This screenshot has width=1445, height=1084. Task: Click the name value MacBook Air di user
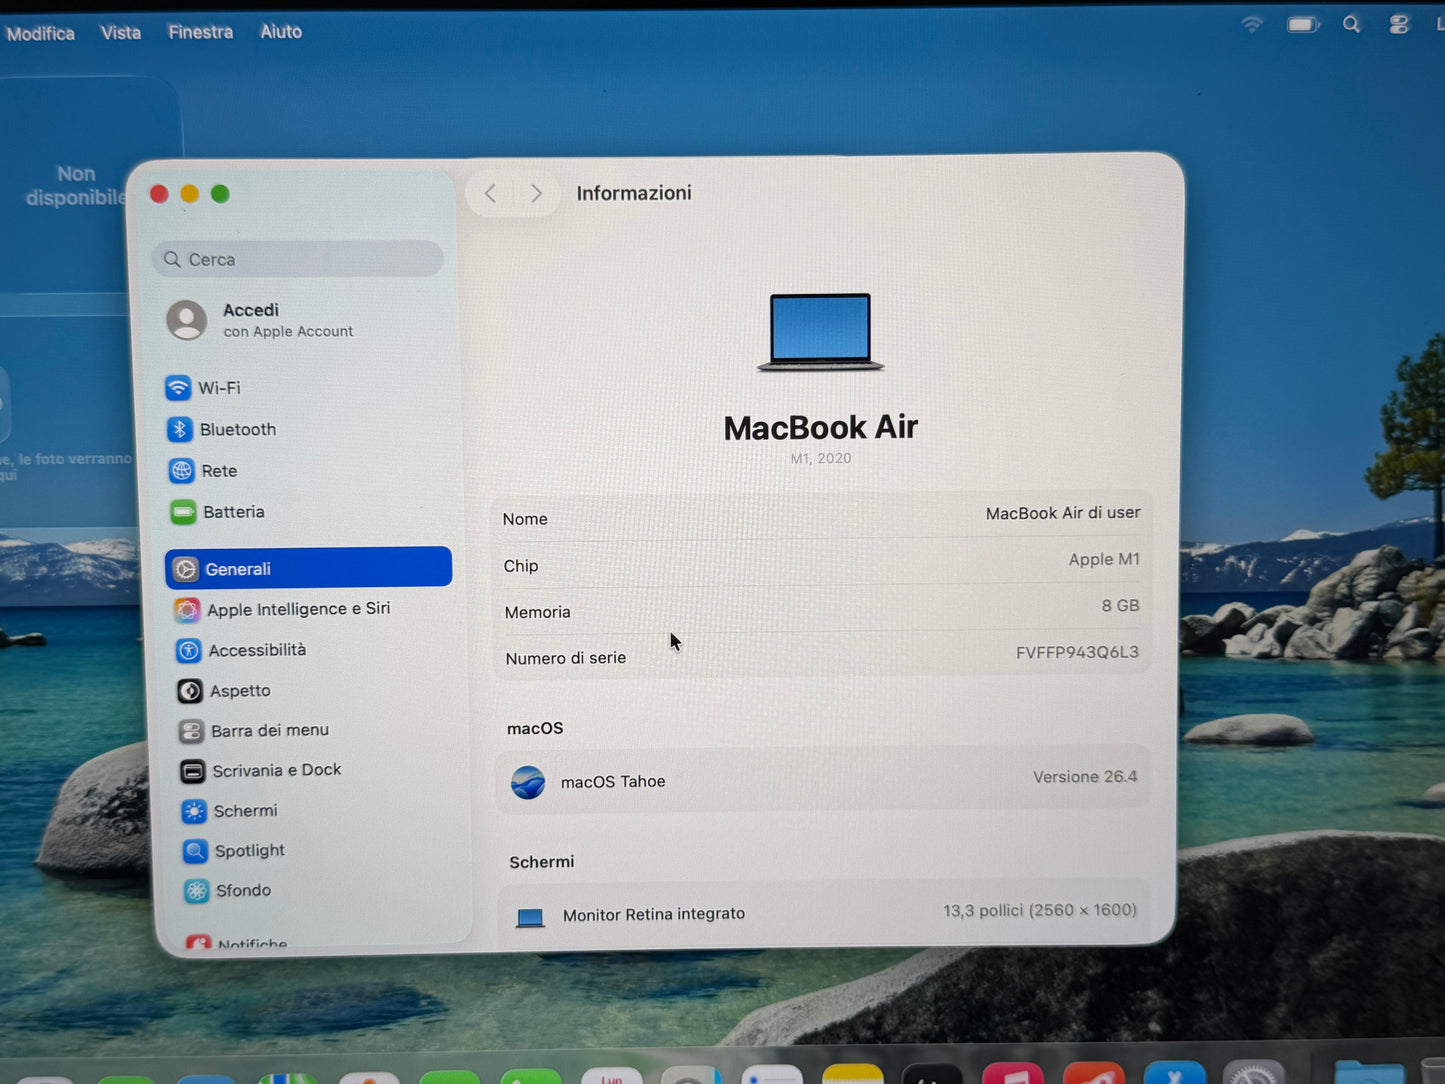coord(1063,513)
